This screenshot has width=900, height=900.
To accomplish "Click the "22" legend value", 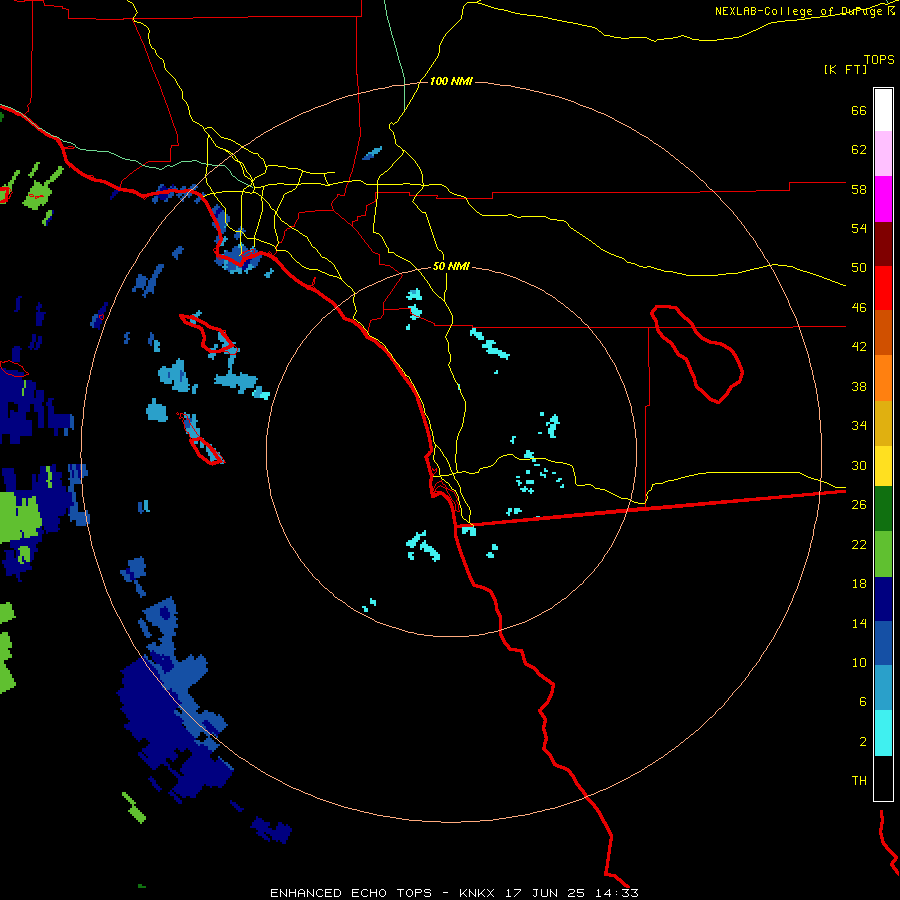I will tap(859, 544).
